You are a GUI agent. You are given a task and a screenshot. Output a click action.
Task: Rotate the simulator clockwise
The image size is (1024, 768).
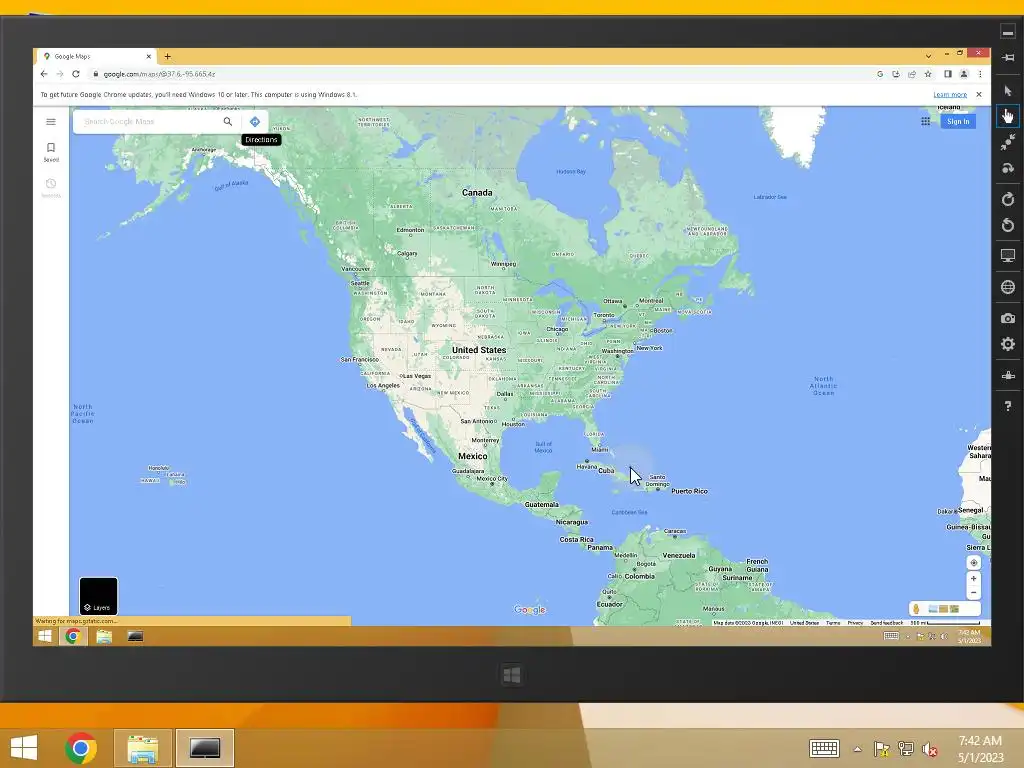pyautogui.click(x=1008, y=199)
